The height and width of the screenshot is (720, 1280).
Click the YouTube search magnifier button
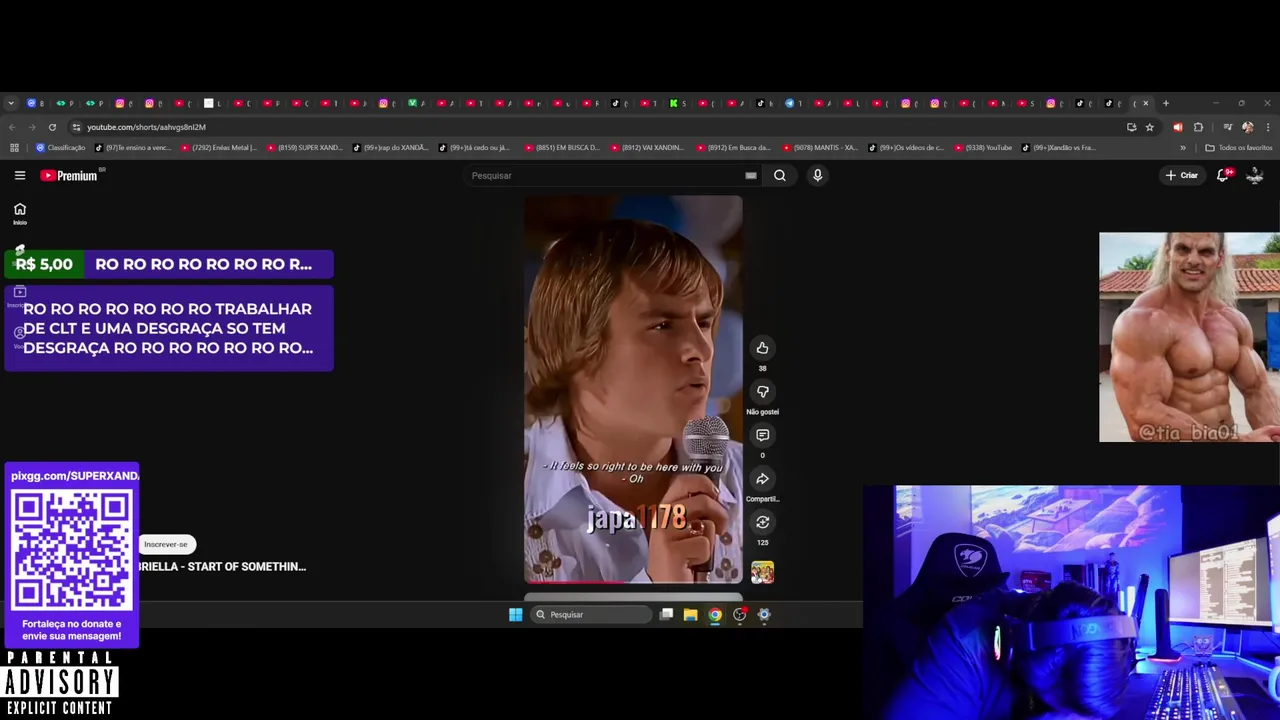click(x=780, y=175)
